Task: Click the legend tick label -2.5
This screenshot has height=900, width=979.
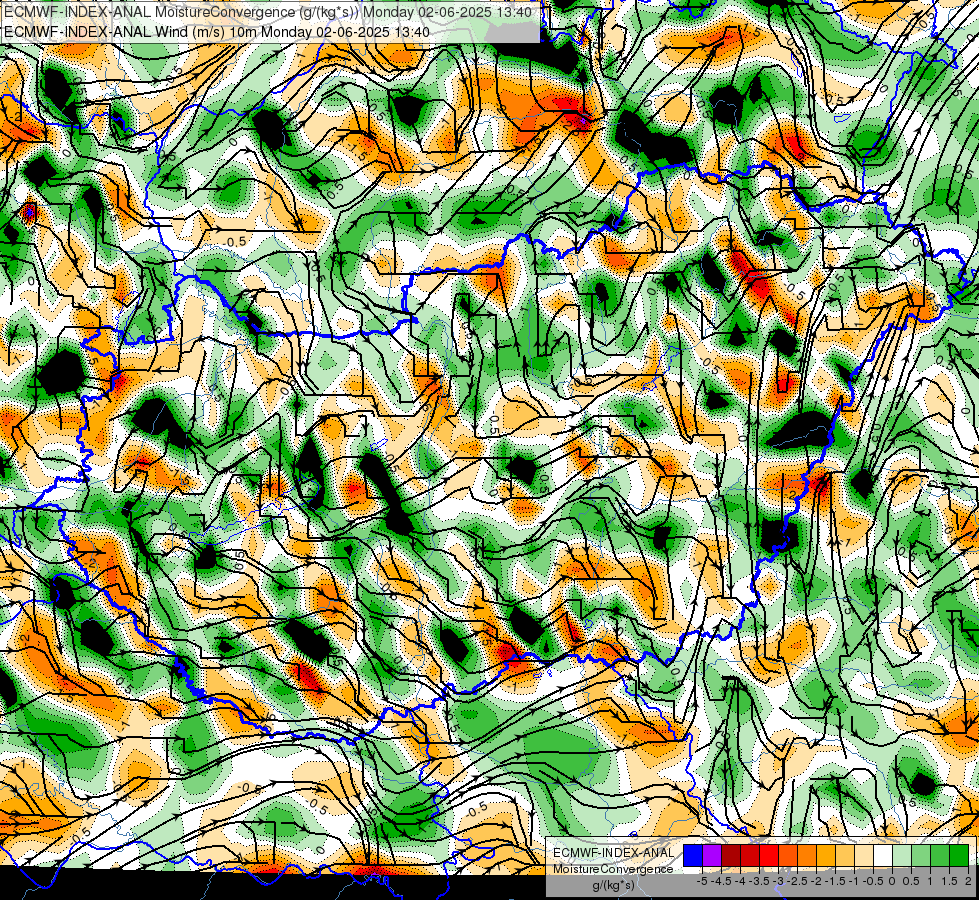Action: pos(797,881)
